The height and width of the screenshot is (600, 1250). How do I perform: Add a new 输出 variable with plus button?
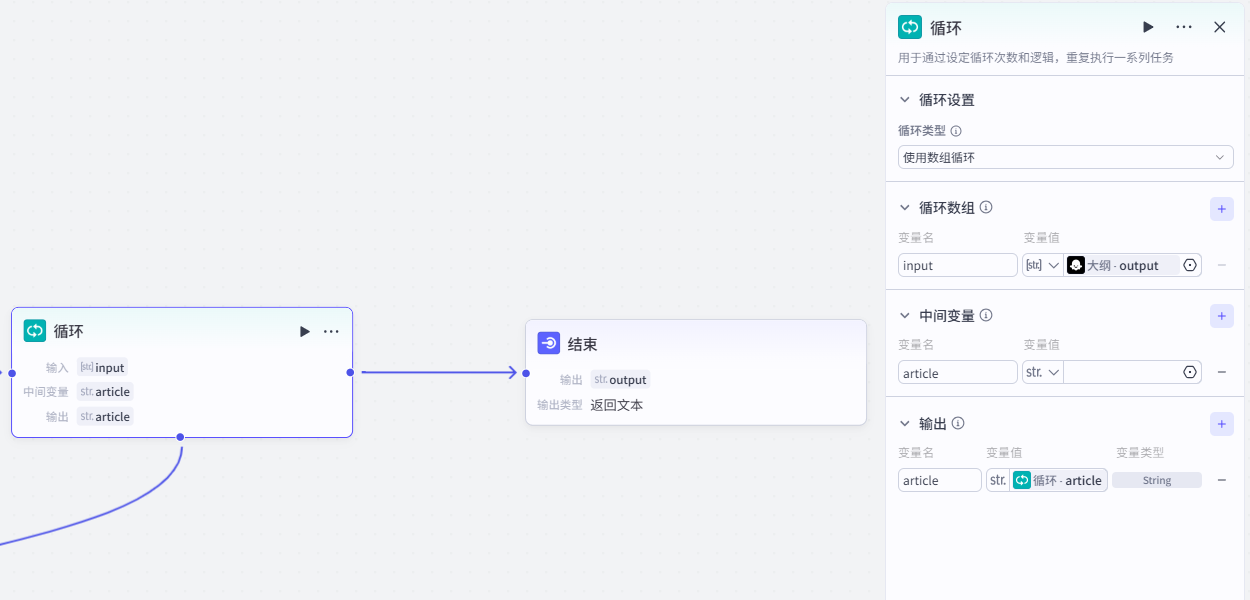click(x=1221, y=424)
